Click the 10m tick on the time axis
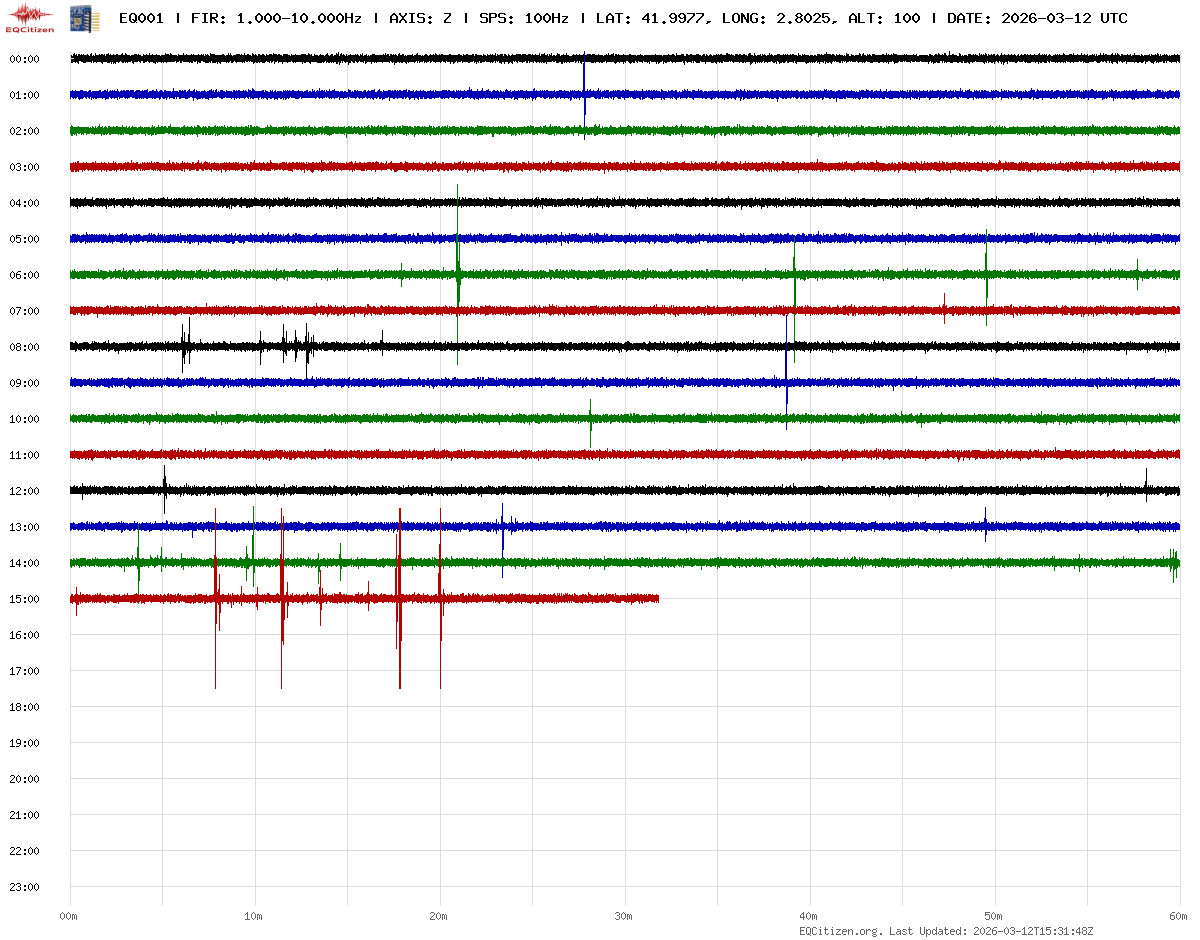The width and height of the screenshot is (1200, 940). (254, 916)
